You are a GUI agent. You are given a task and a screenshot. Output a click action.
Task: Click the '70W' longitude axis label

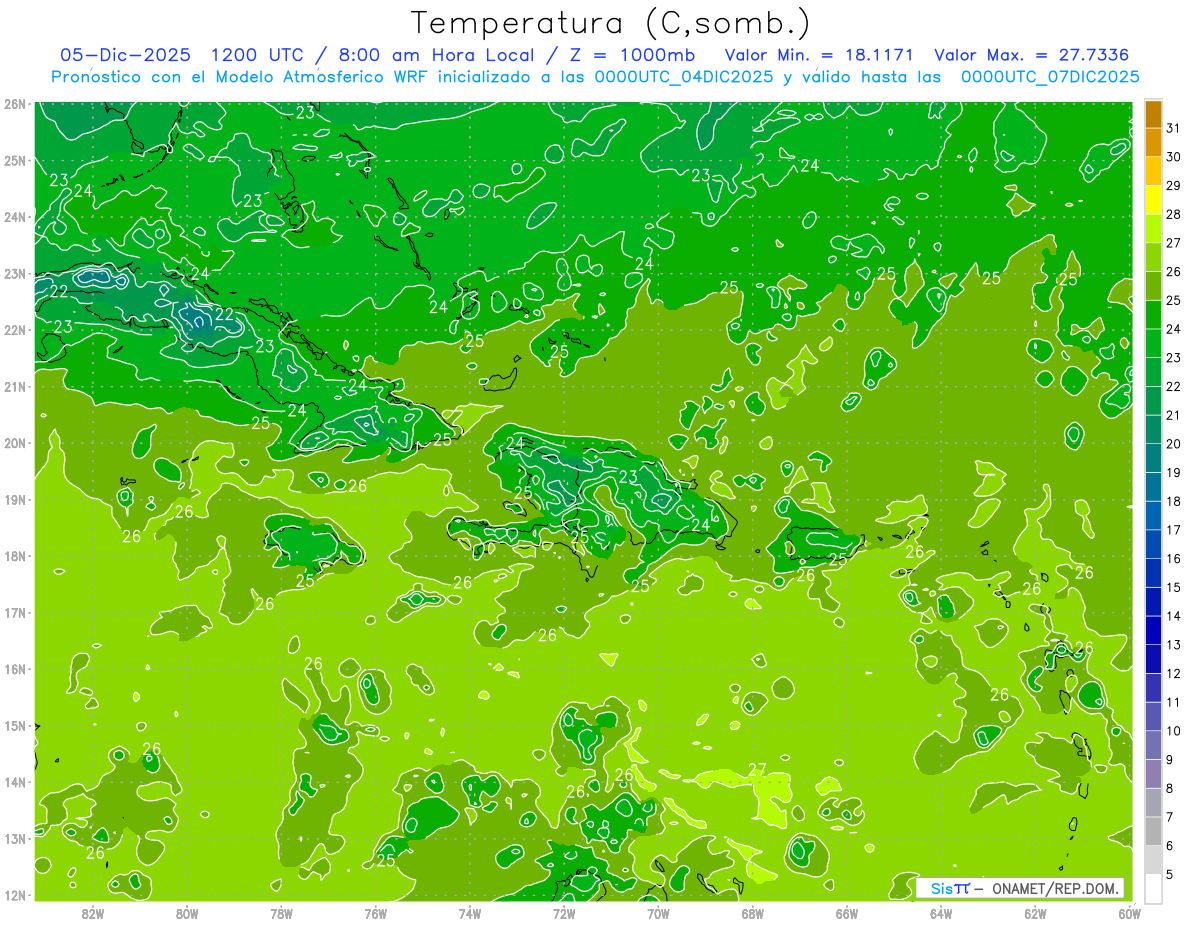coord(658,912)
